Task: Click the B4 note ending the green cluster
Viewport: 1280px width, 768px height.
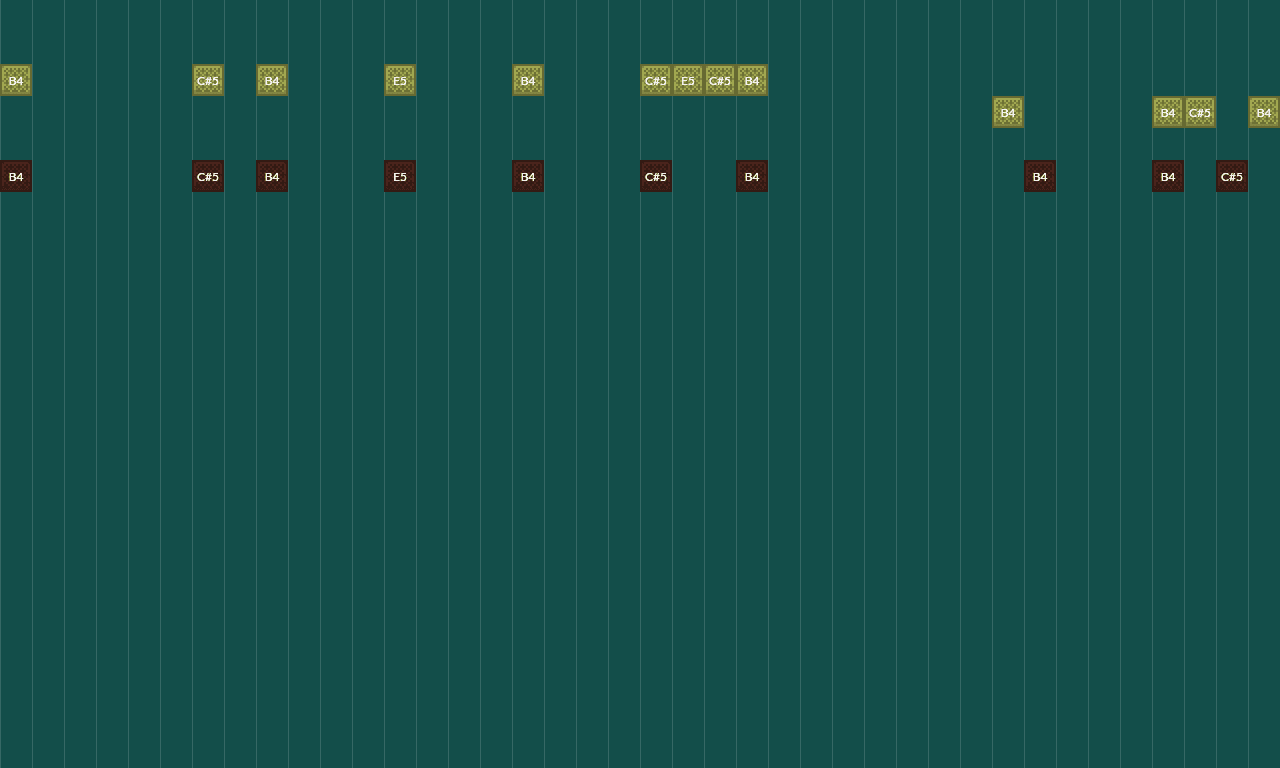Action: 751,80
